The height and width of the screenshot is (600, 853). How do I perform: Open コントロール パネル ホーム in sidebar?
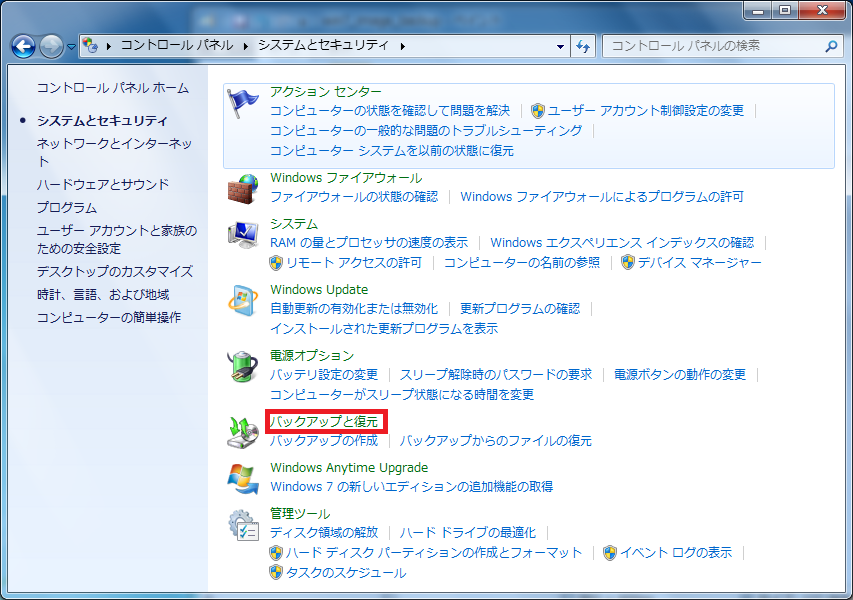(x=113, y=88)
